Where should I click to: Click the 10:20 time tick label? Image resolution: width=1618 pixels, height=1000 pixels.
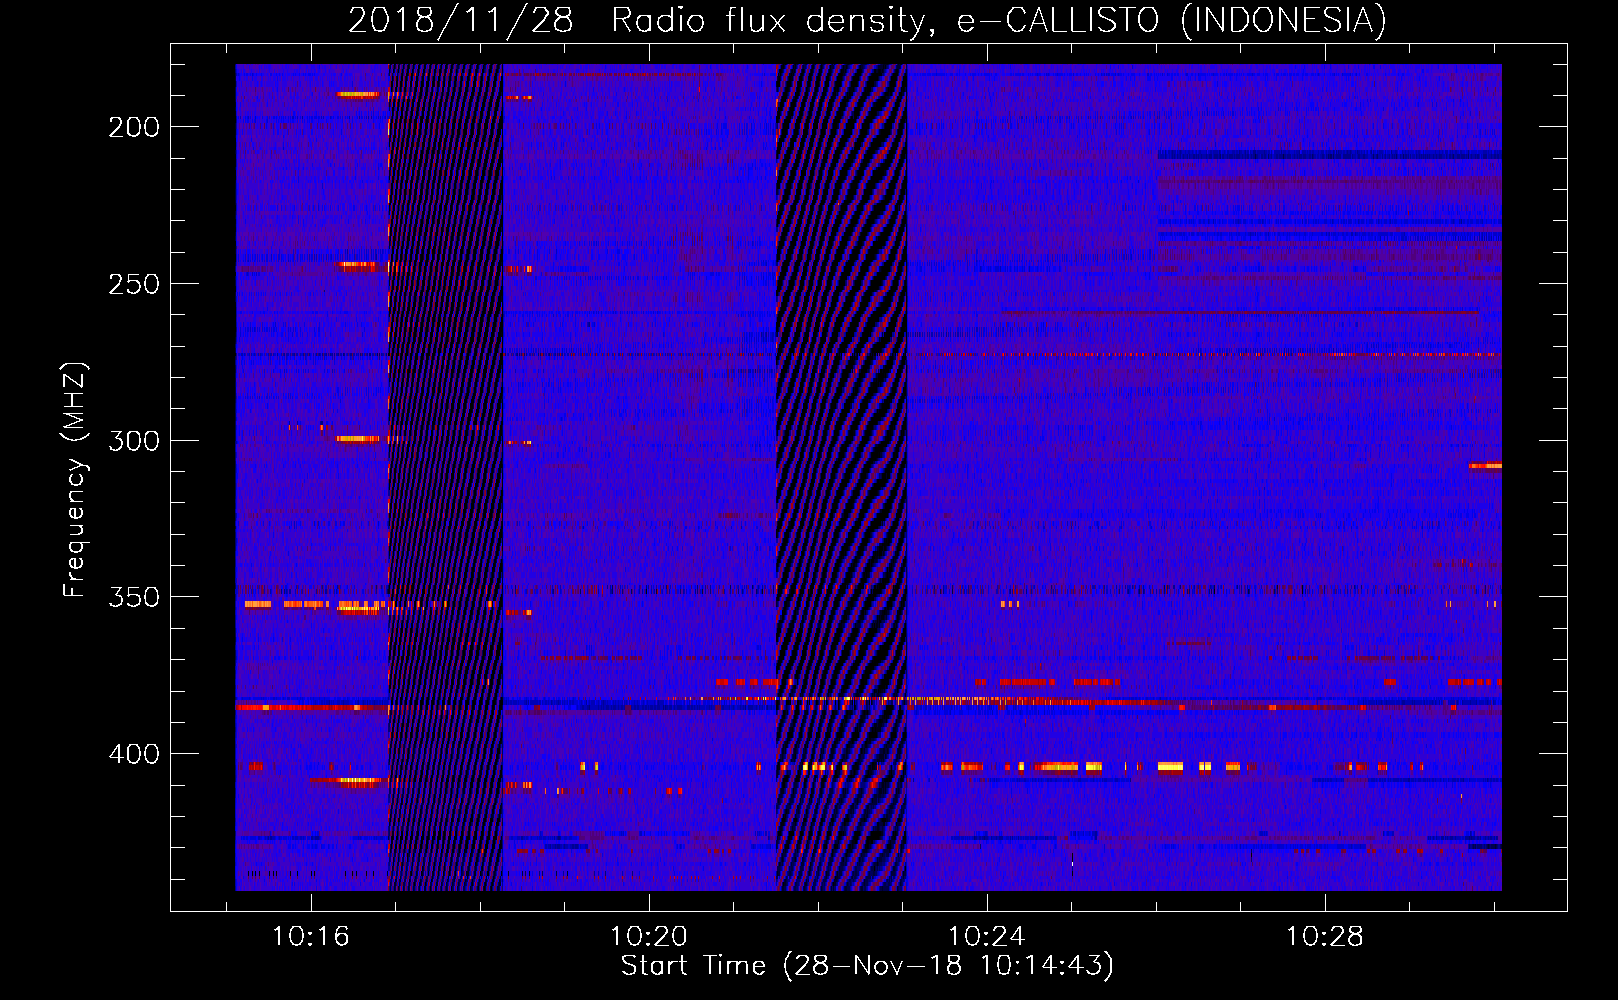649,937
